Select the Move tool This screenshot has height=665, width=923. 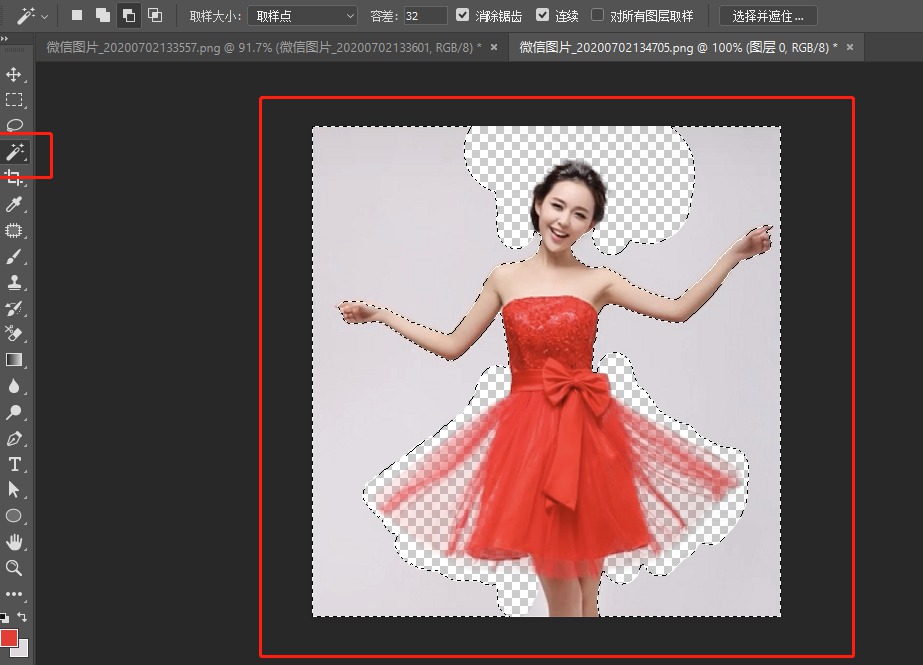click(x=13, y=74)
